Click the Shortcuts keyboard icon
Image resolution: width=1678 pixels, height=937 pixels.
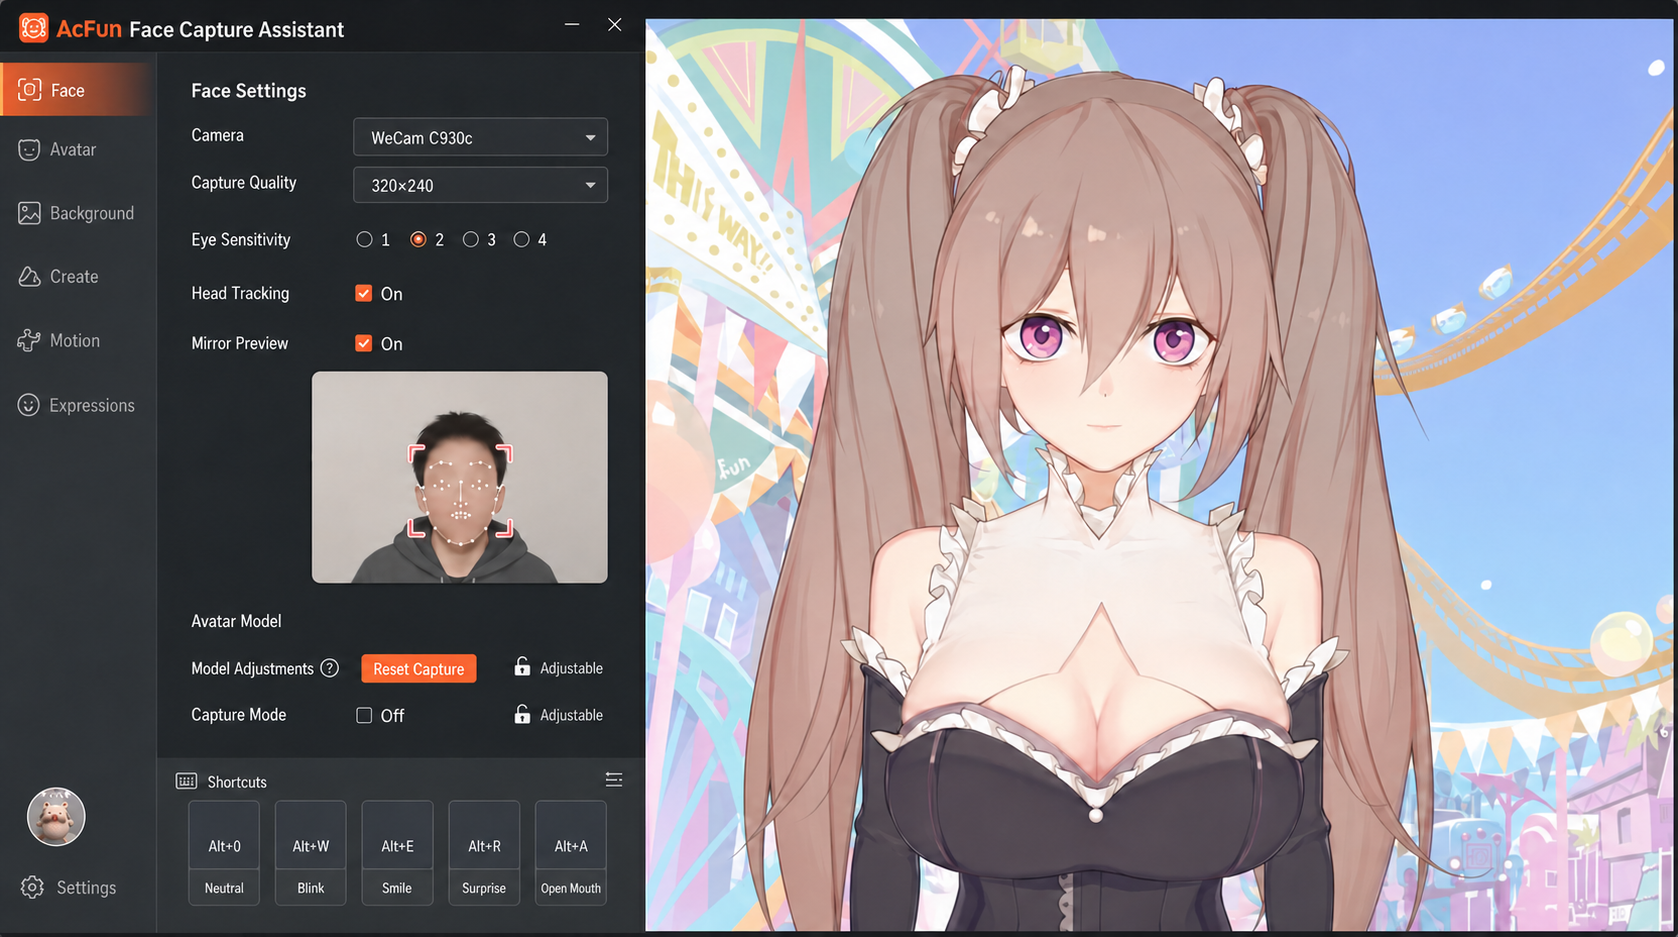pyautogui.click(x=187, y=781)
